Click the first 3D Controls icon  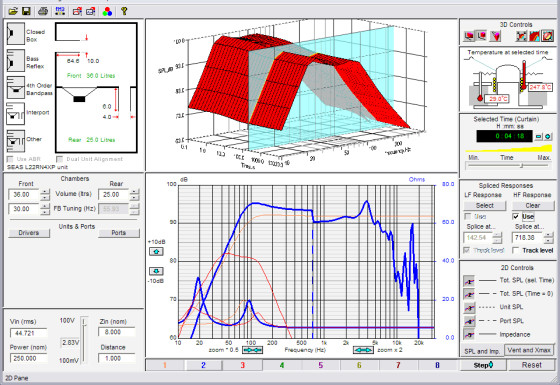coord(469,36)
